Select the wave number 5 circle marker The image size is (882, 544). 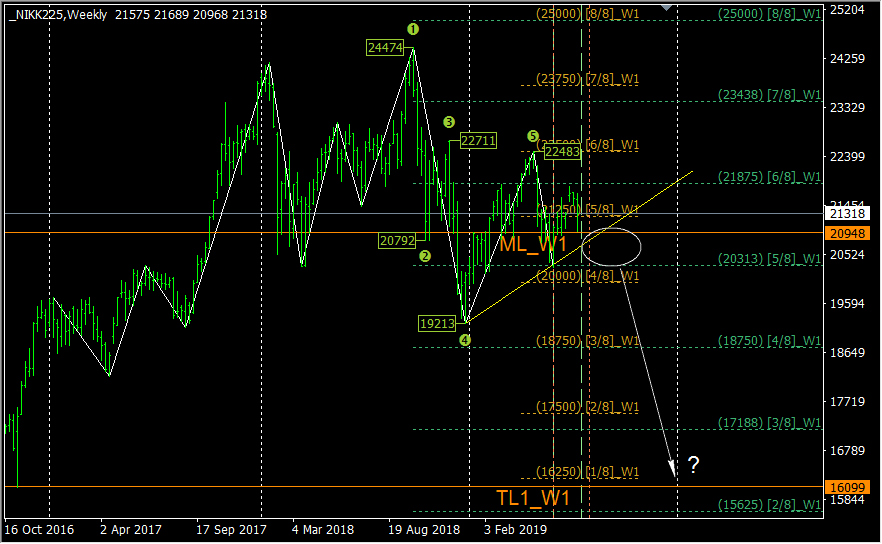(x=533, y=136)
